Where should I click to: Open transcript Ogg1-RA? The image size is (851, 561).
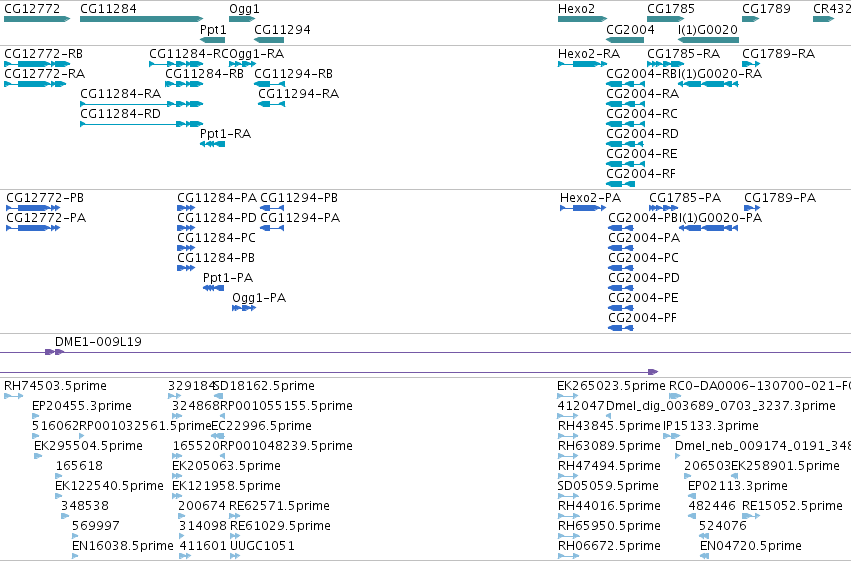pos(257,54)
